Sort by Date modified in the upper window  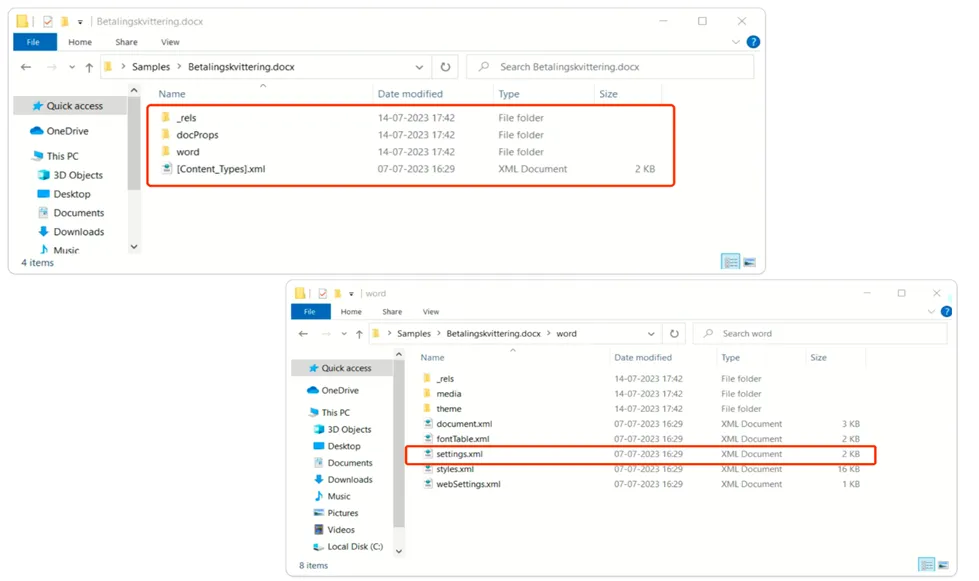pos(410,94)
